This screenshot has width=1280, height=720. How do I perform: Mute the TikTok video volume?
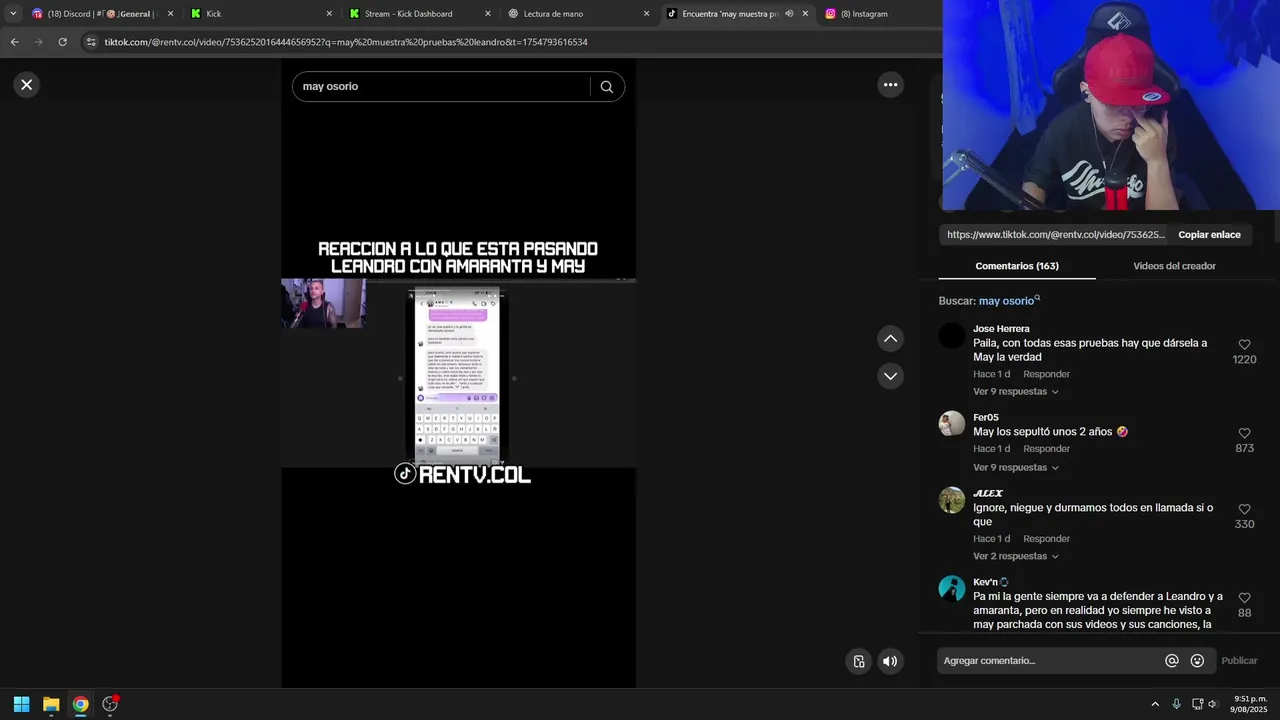point(890,661)
